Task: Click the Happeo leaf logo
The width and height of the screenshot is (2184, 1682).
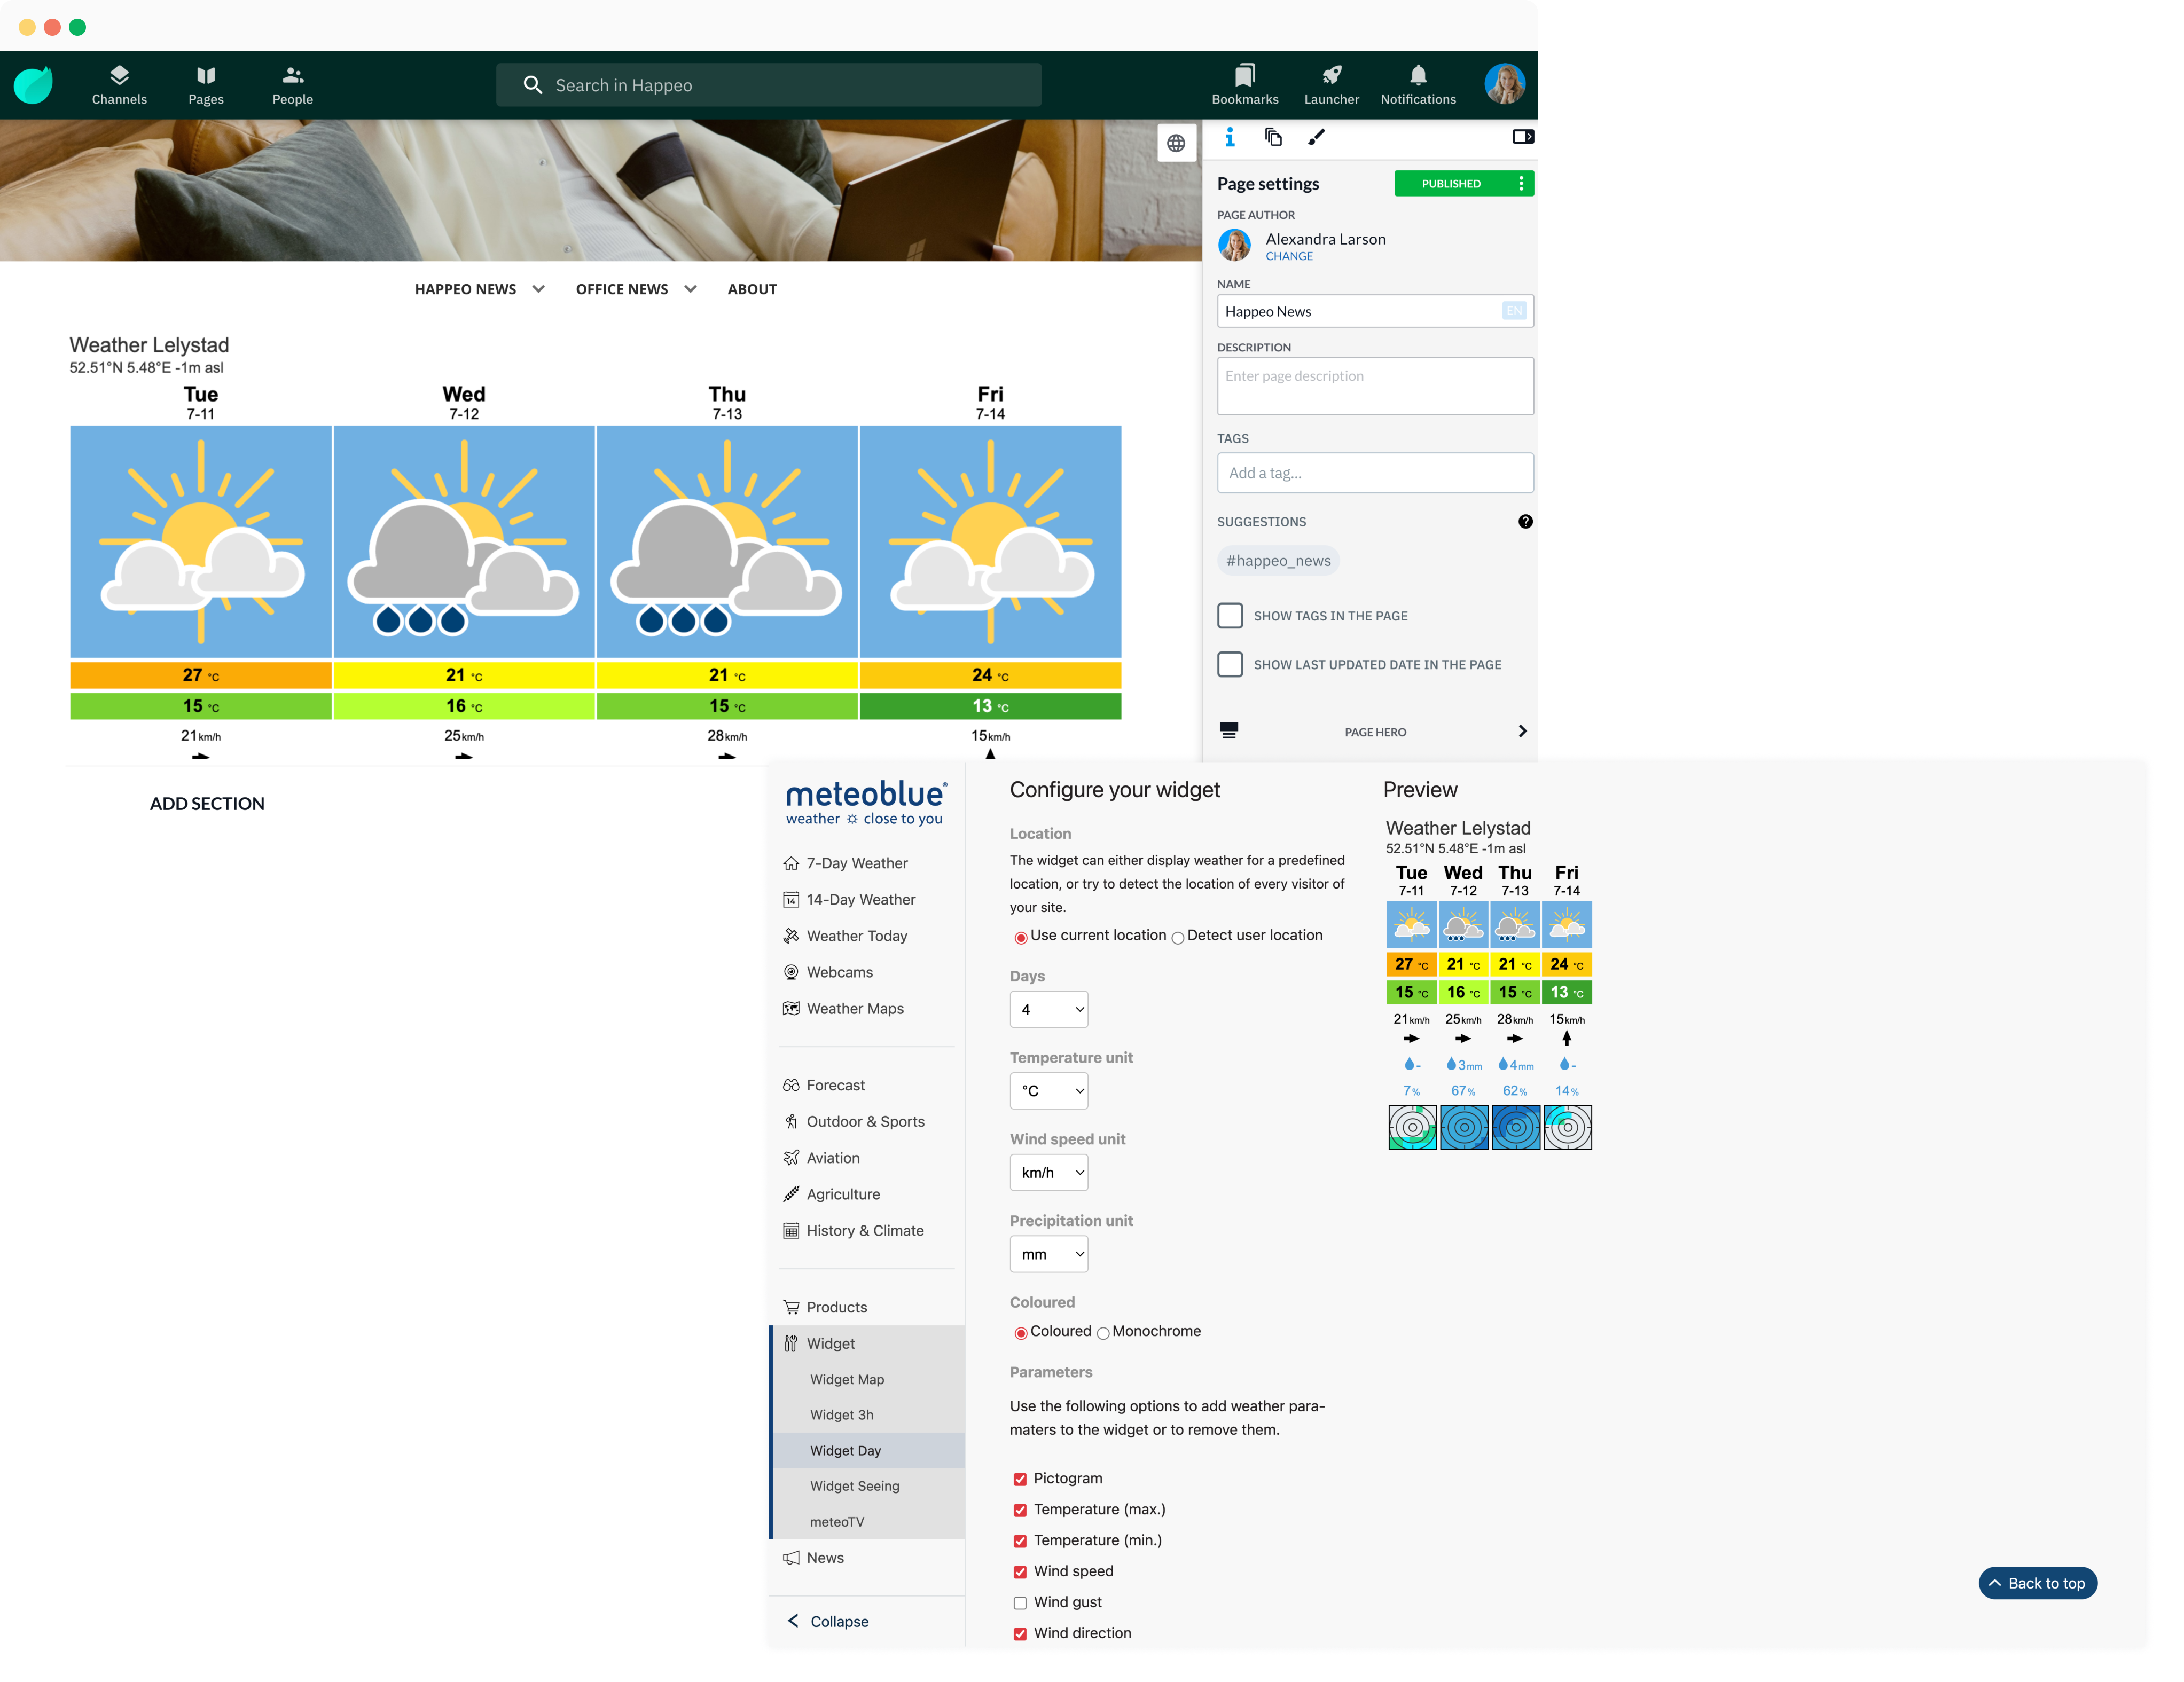Action: [33, 85]
